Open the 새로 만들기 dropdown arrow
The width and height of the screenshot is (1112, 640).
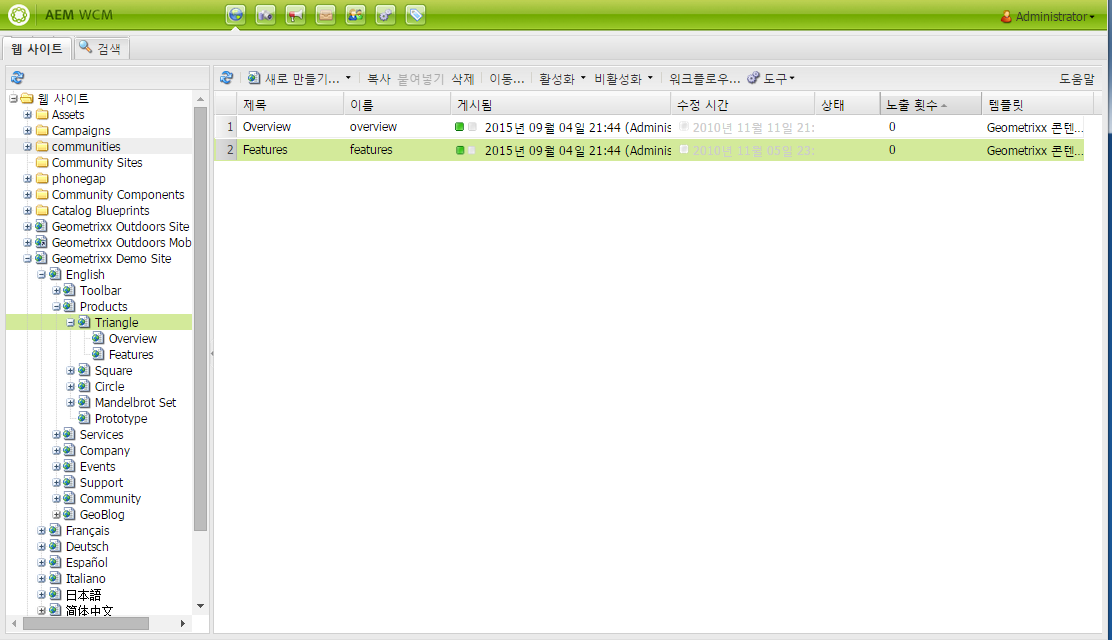pos(348,78)
